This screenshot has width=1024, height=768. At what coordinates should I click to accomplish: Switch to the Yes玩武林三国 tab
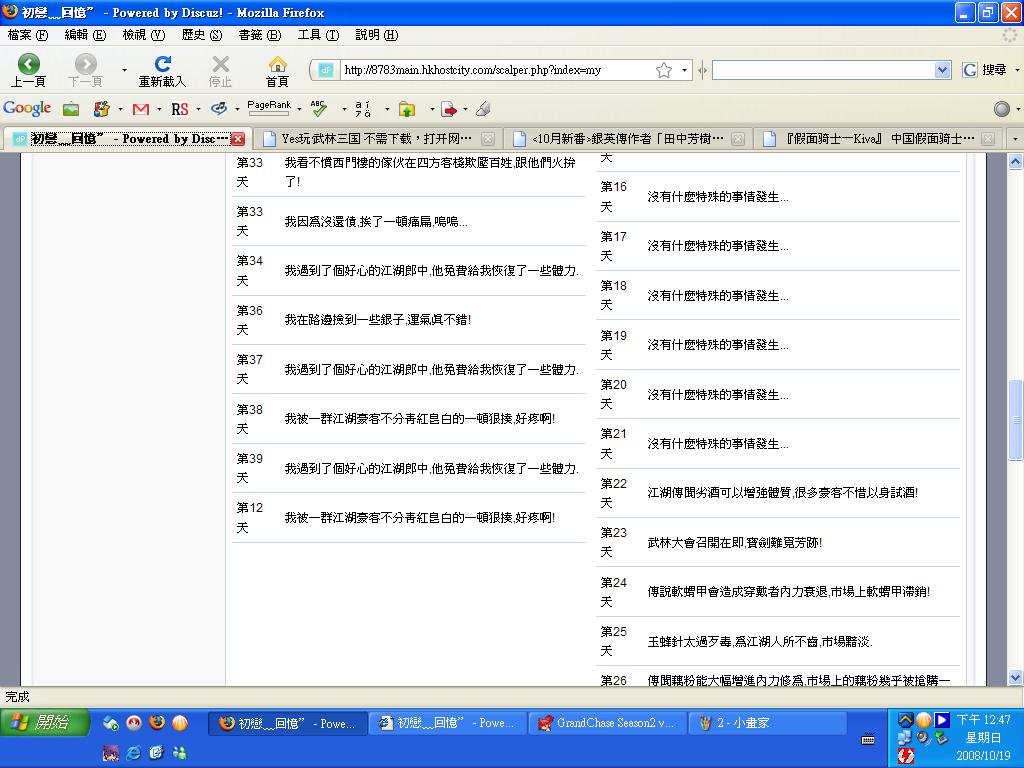point(377,138)
